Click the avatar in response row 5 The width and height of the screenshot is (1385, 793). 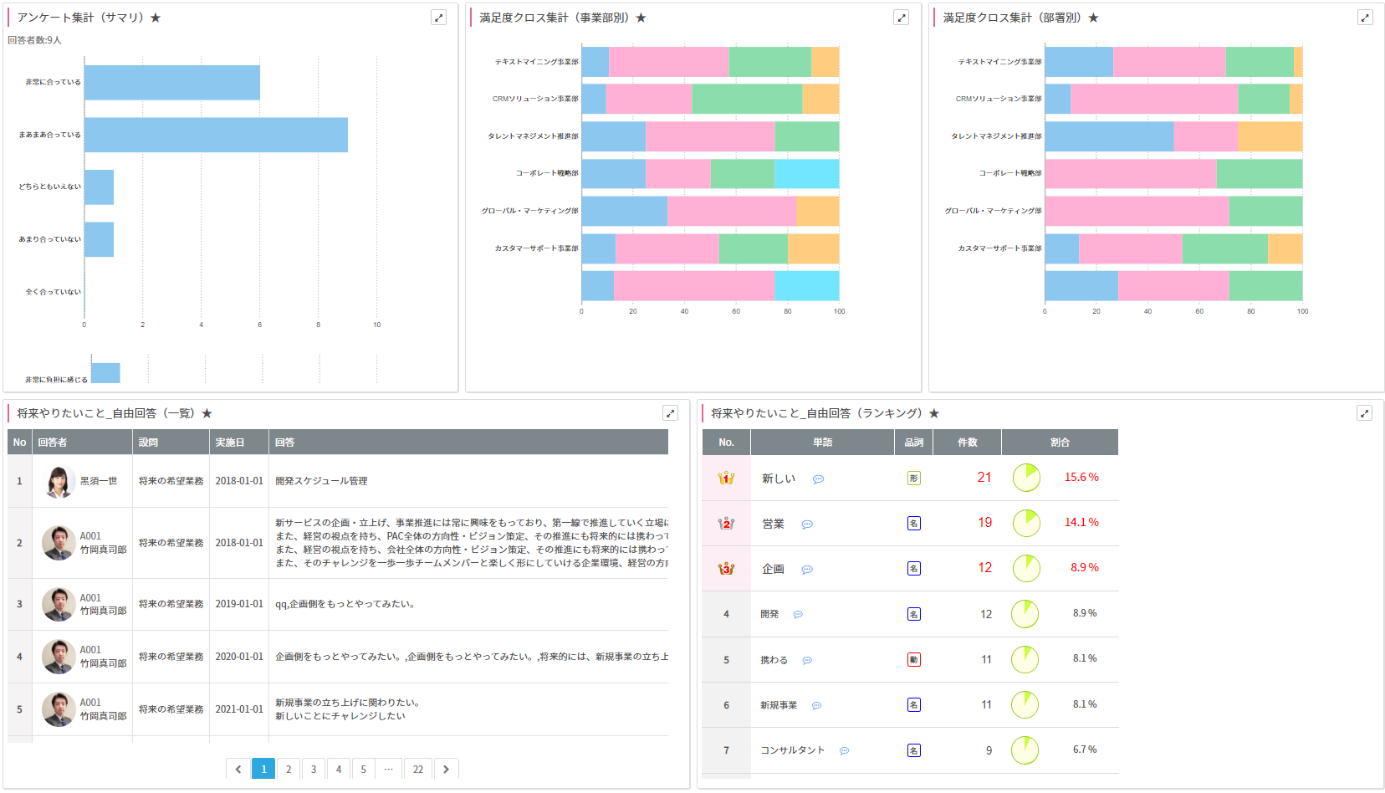(x=59, y=709)
